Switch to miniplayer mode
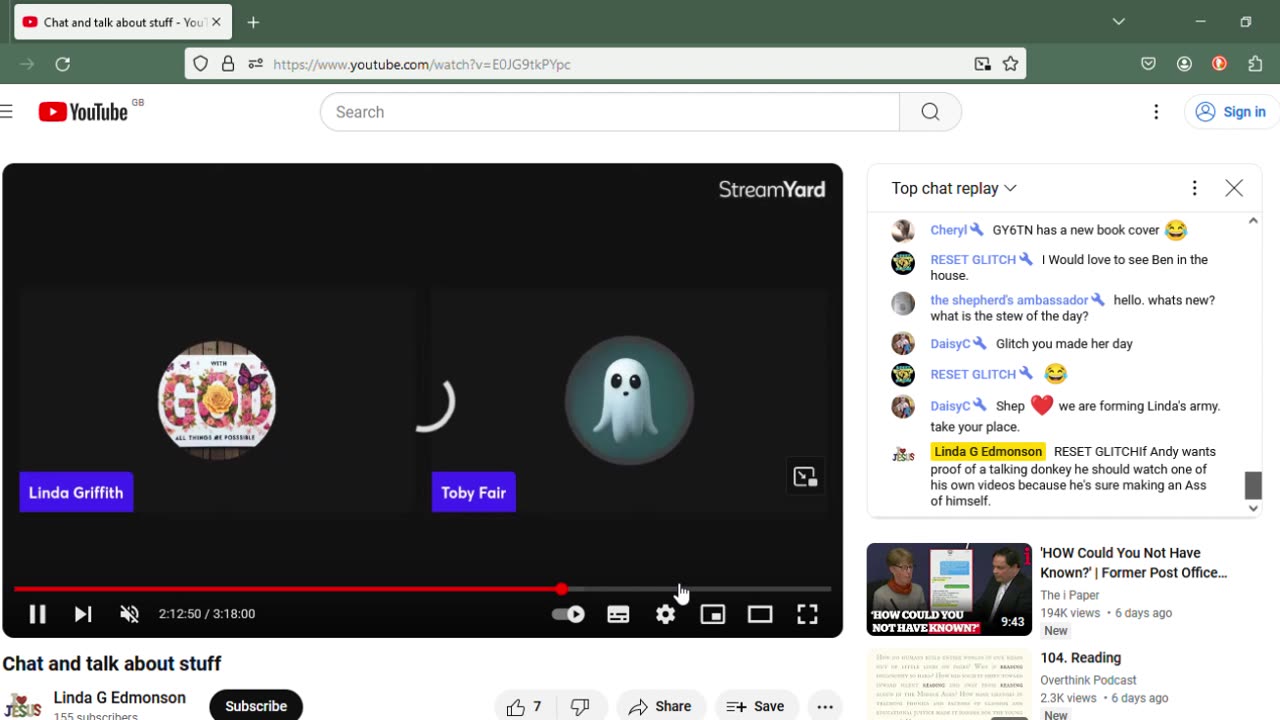The image size is (1280, 720). click(x=712, y=614)
